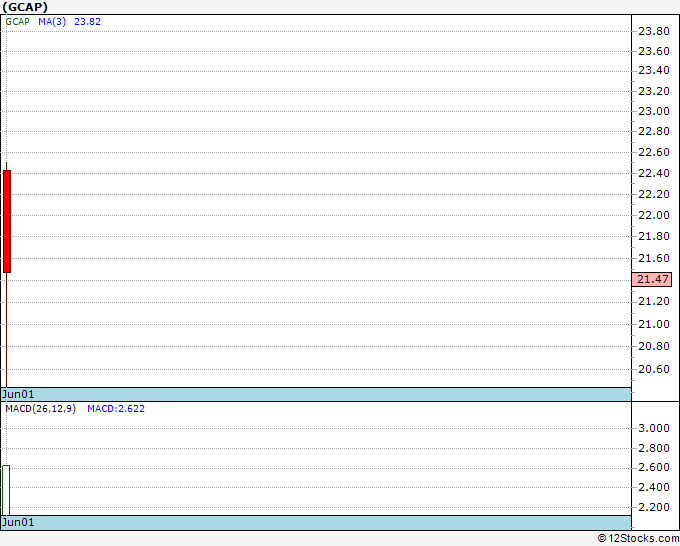Click the GCAP ticker legend label
The width and height of the screenshot is (680, 546).
tap(17, 22)
